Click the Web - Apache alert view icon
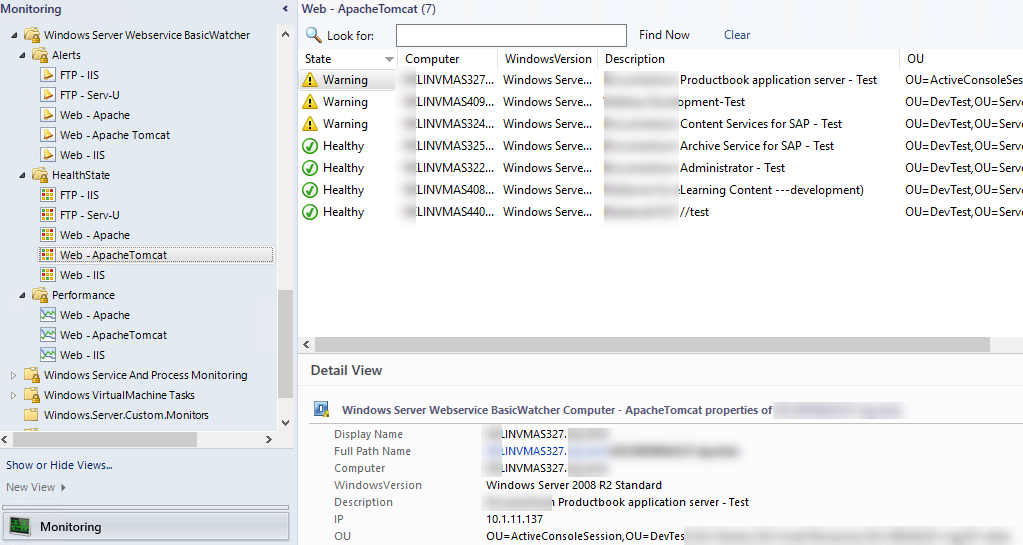Screen dimensions: 1023x545 [48, 115]
